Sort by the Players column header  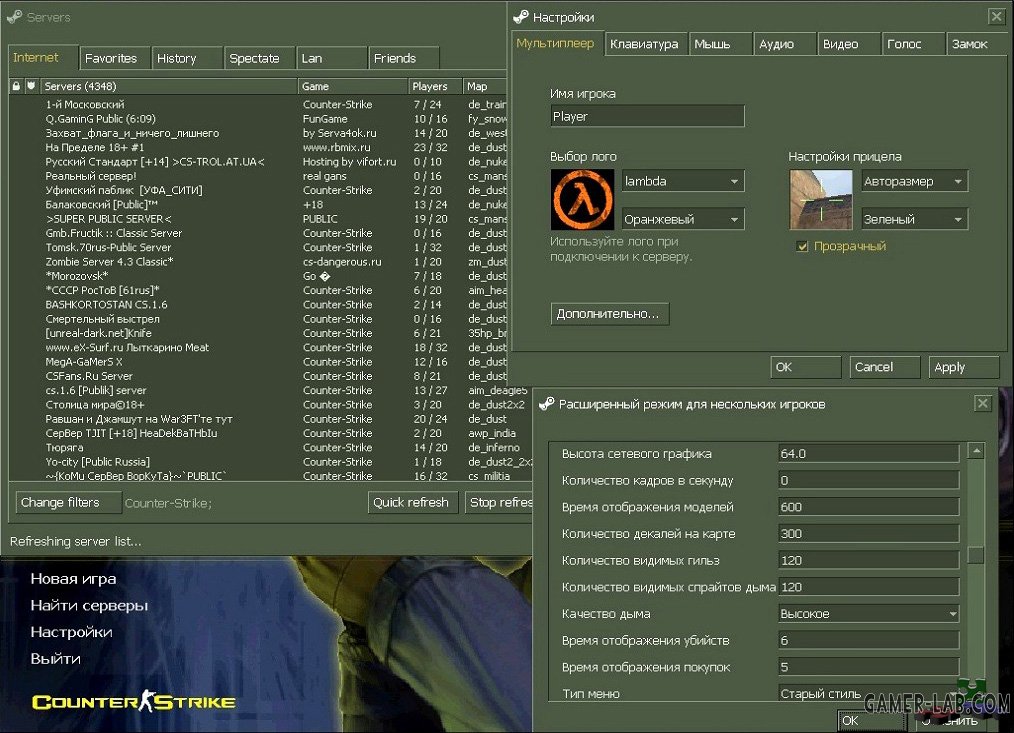click(x=436, y=86)
